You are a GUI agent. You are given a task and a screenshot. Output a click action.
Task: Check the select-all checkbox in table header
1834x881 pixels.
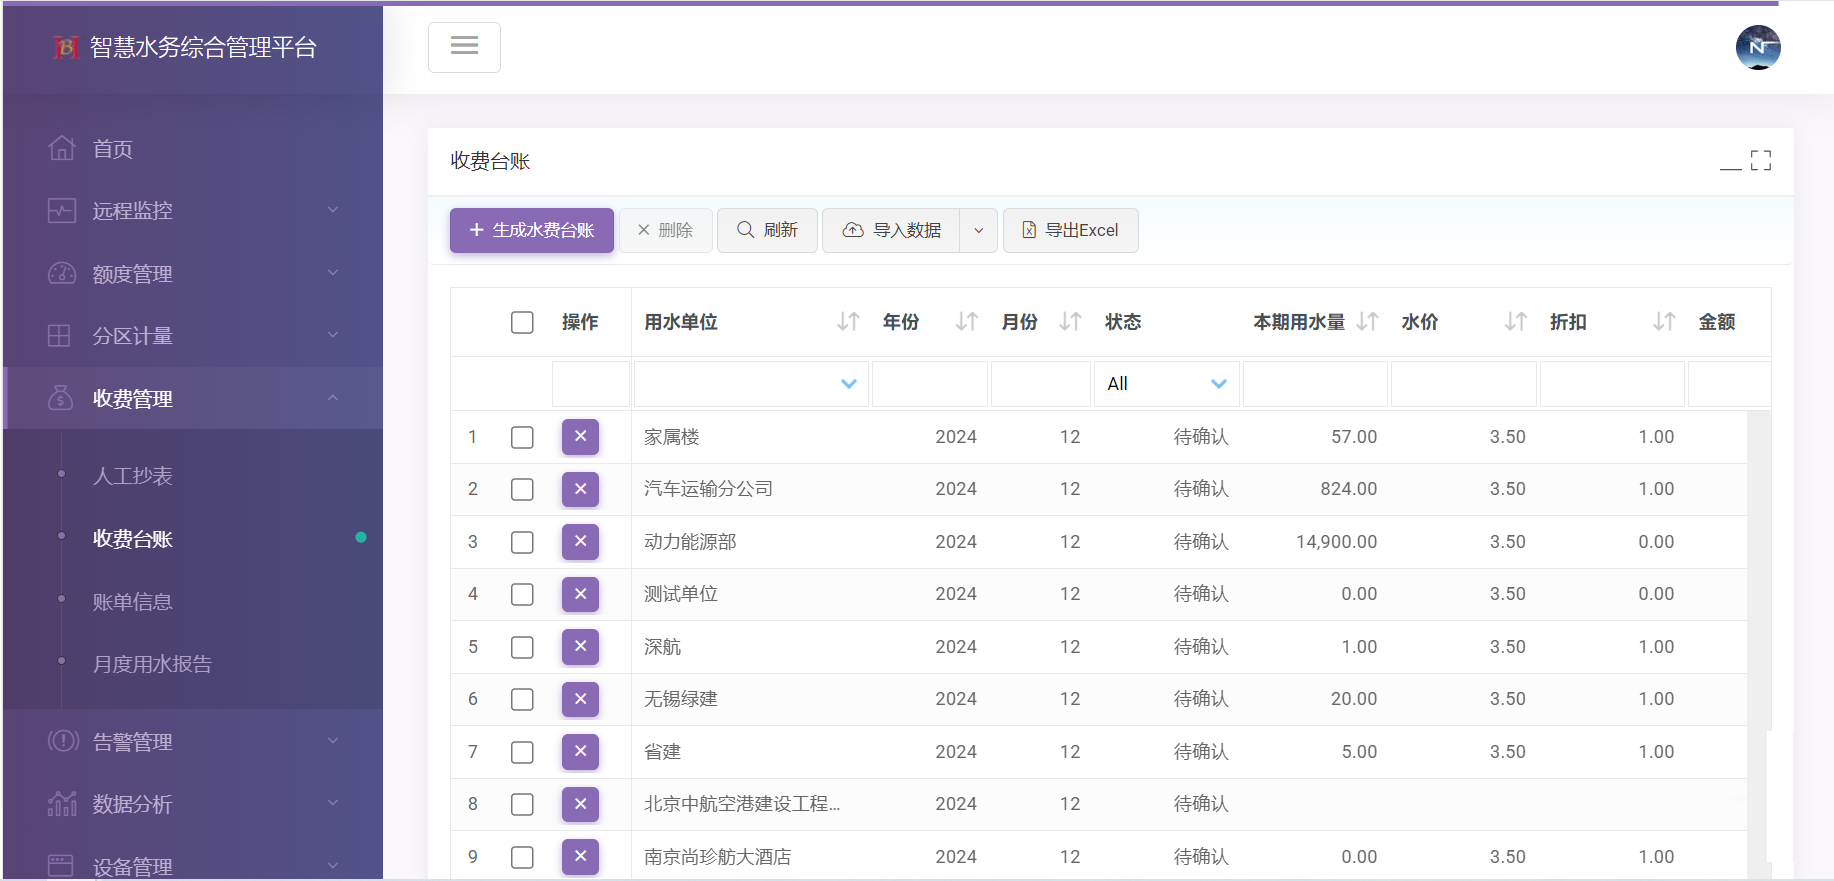tap(522, 322)
